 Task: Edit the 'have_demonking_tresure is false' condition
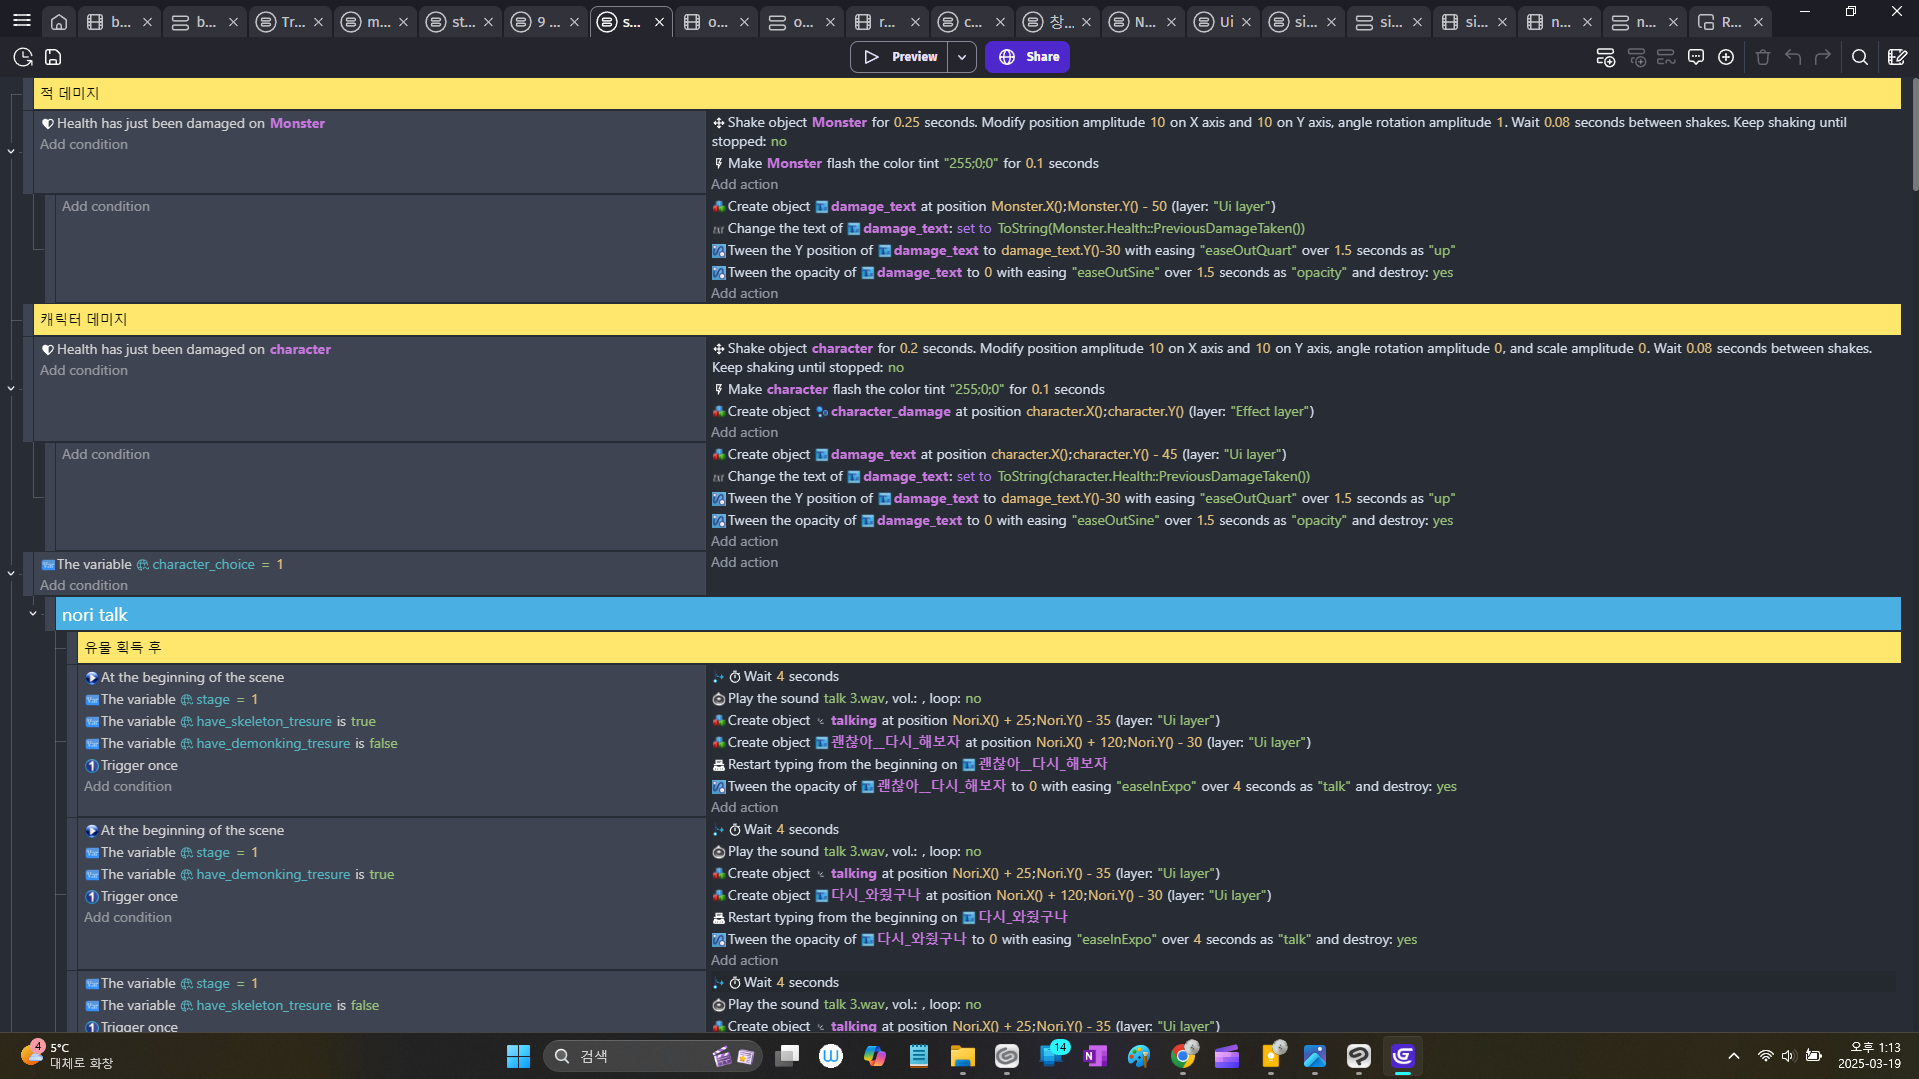coord(241,743)
